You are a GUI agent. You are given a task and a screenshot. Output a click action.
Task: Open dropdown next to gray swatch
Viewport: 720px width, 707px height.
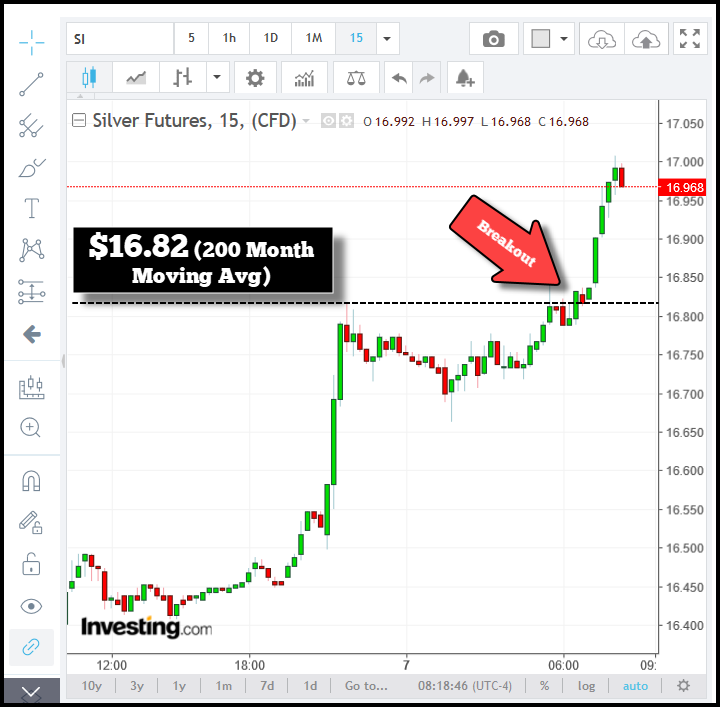click(x=564, y=39)
